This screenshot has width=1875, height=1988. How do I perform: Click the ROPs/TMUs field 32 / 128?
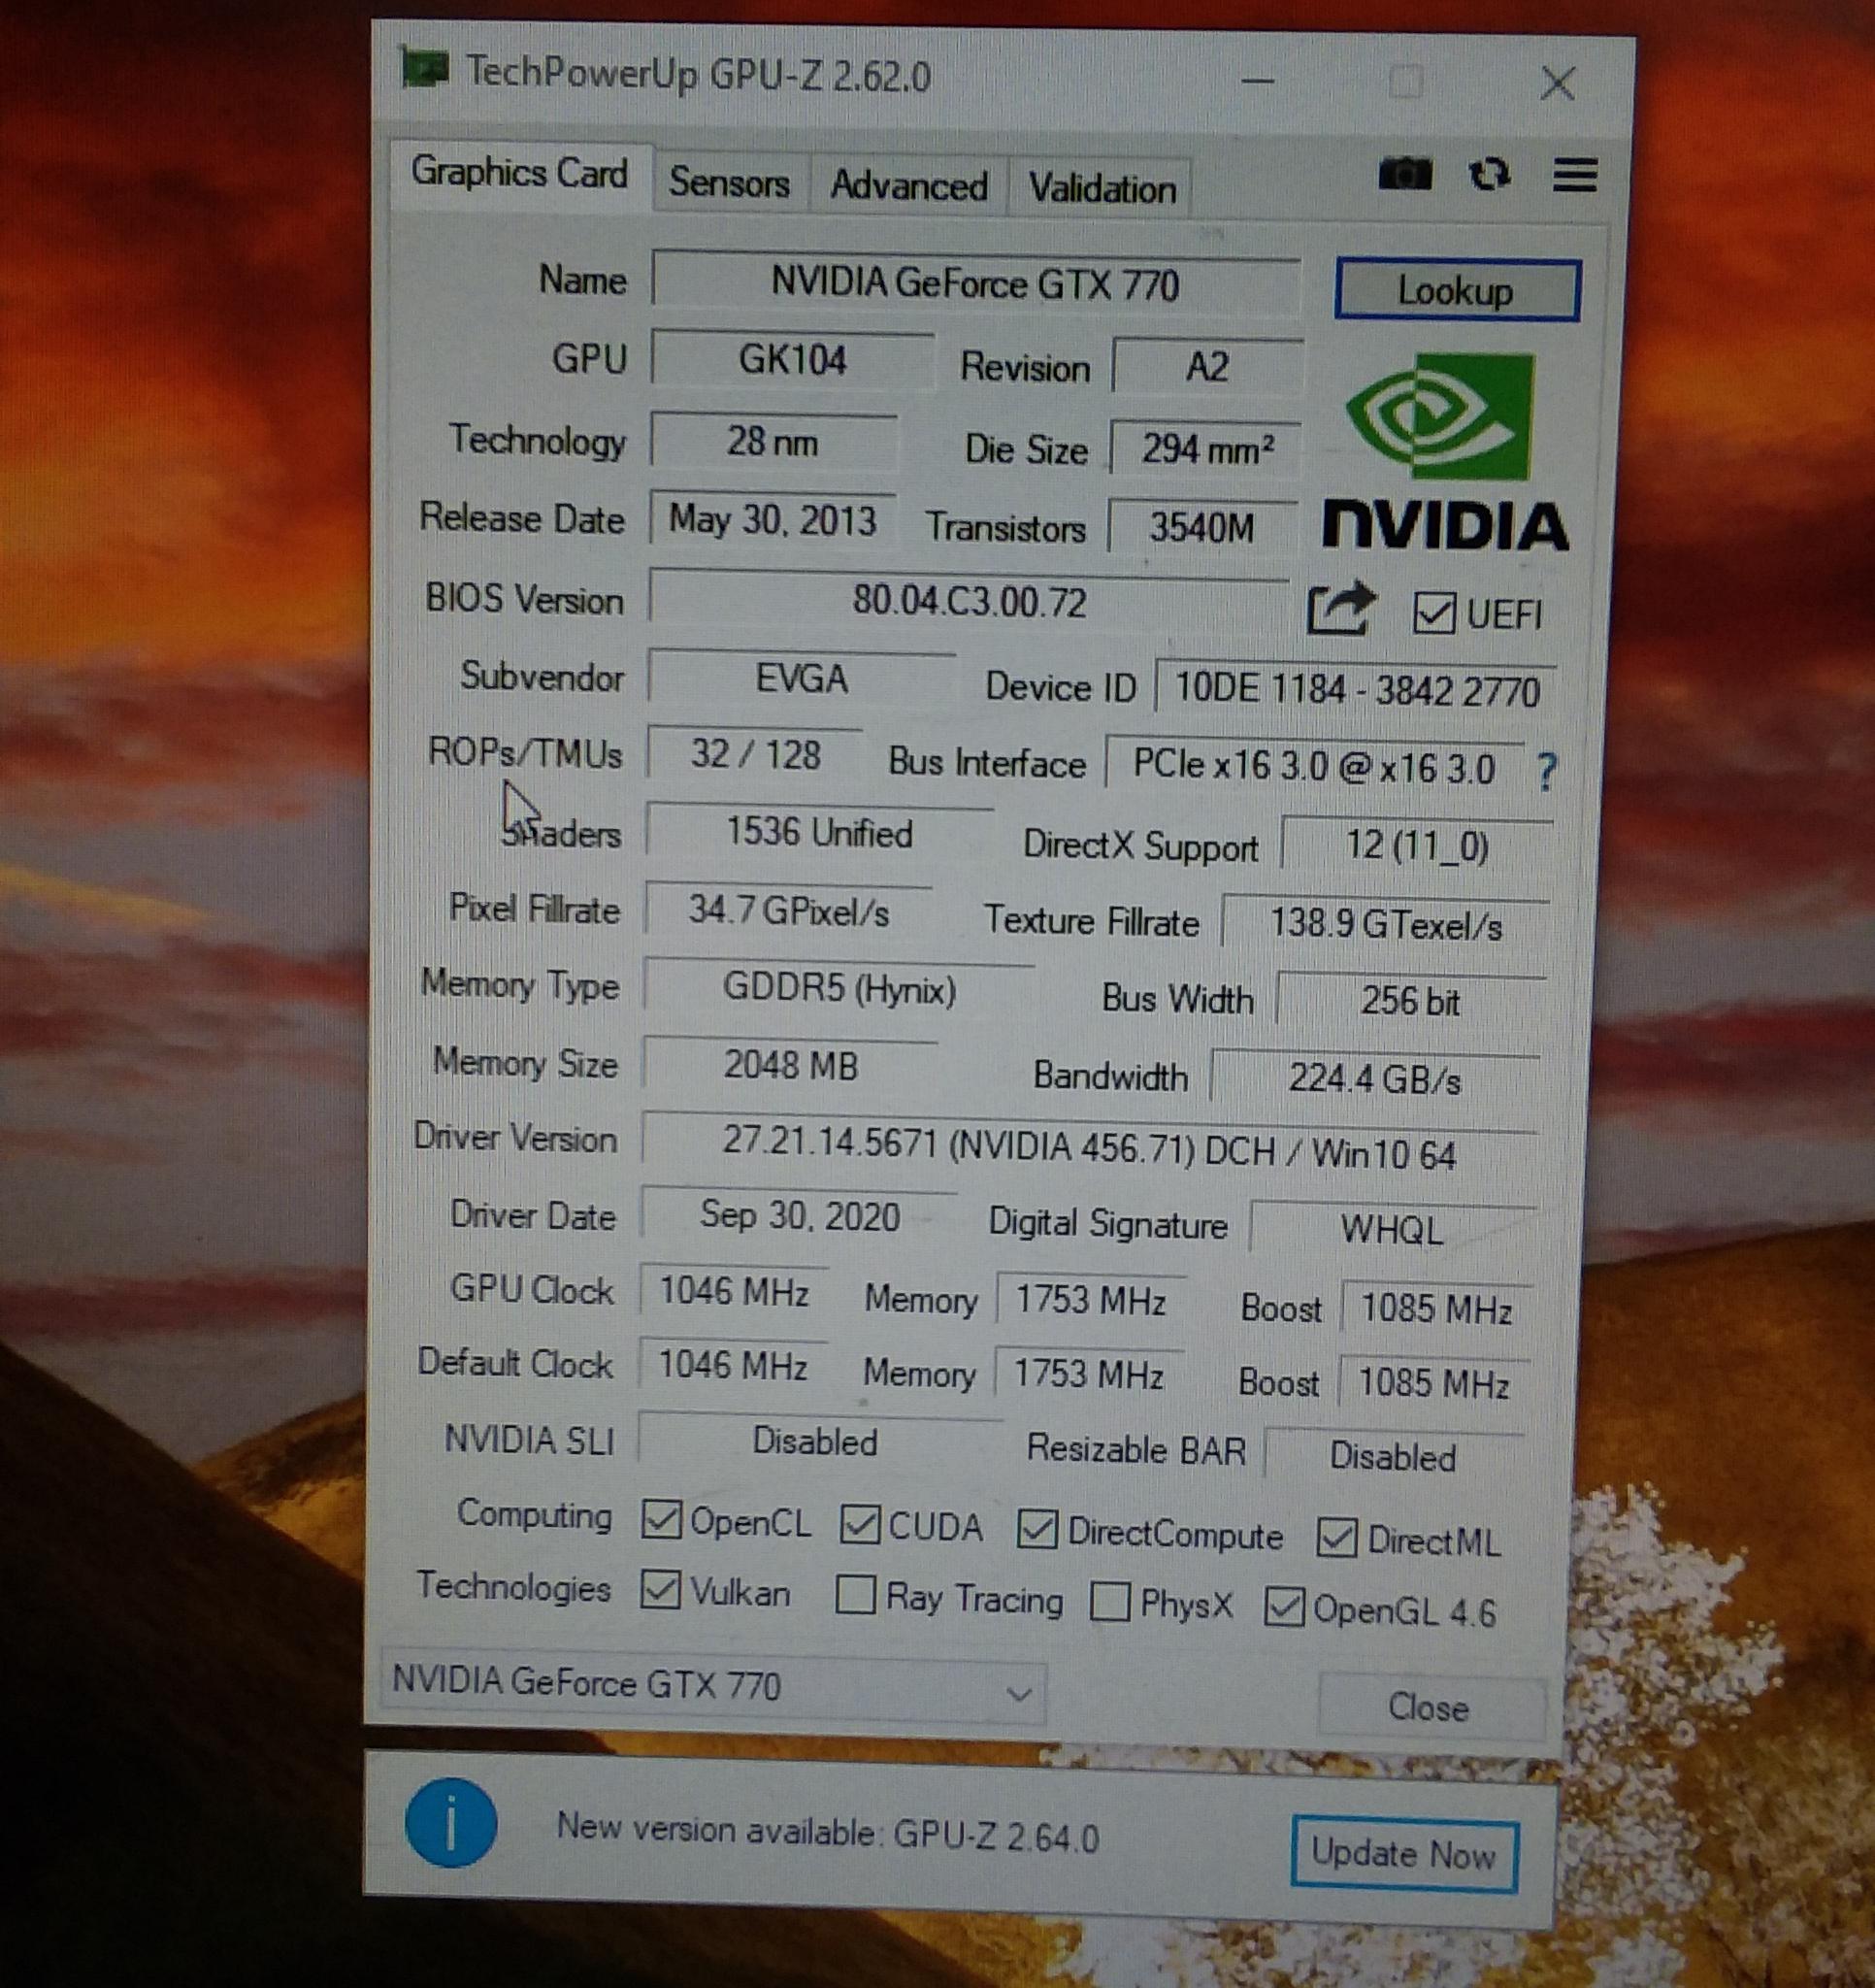click(x=755, y=754)
